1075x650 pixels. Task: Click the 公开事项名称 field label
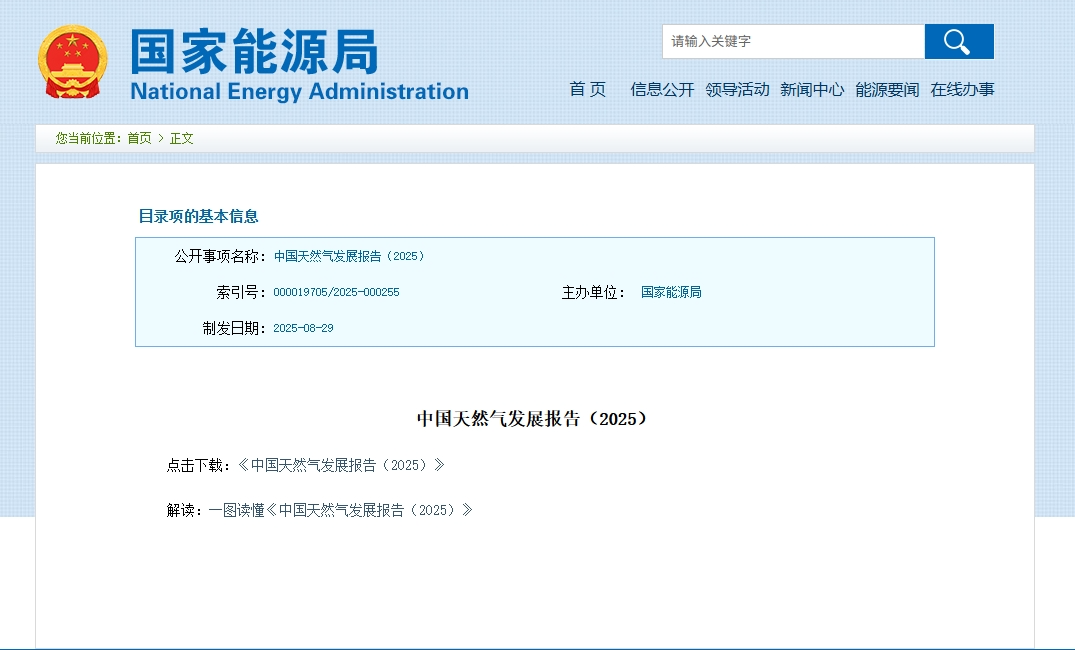point(220,256)
